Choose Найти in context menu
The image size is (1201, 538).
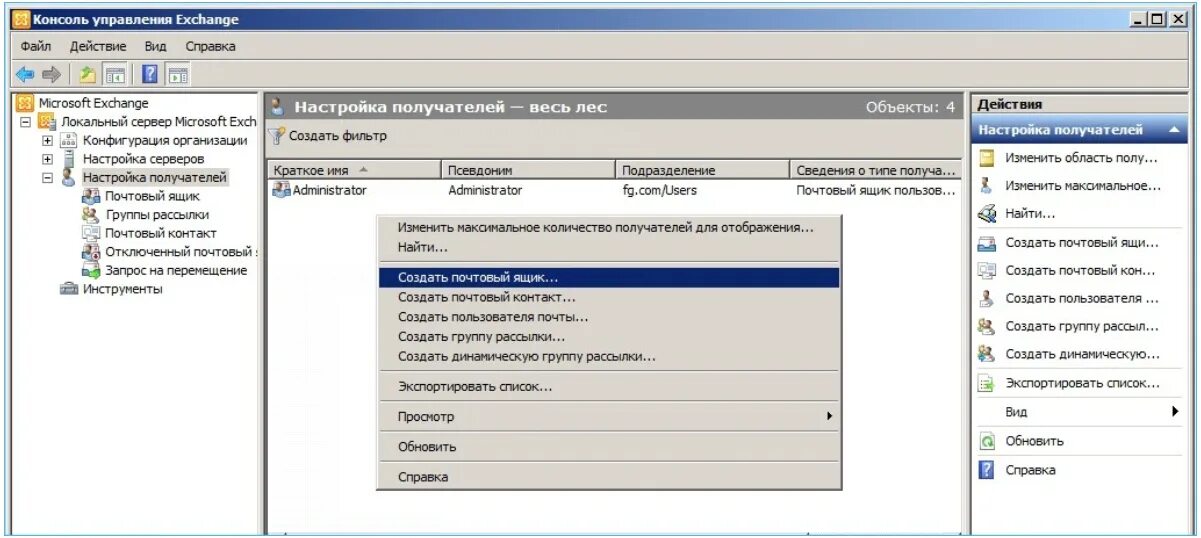(x=608, y=247)
